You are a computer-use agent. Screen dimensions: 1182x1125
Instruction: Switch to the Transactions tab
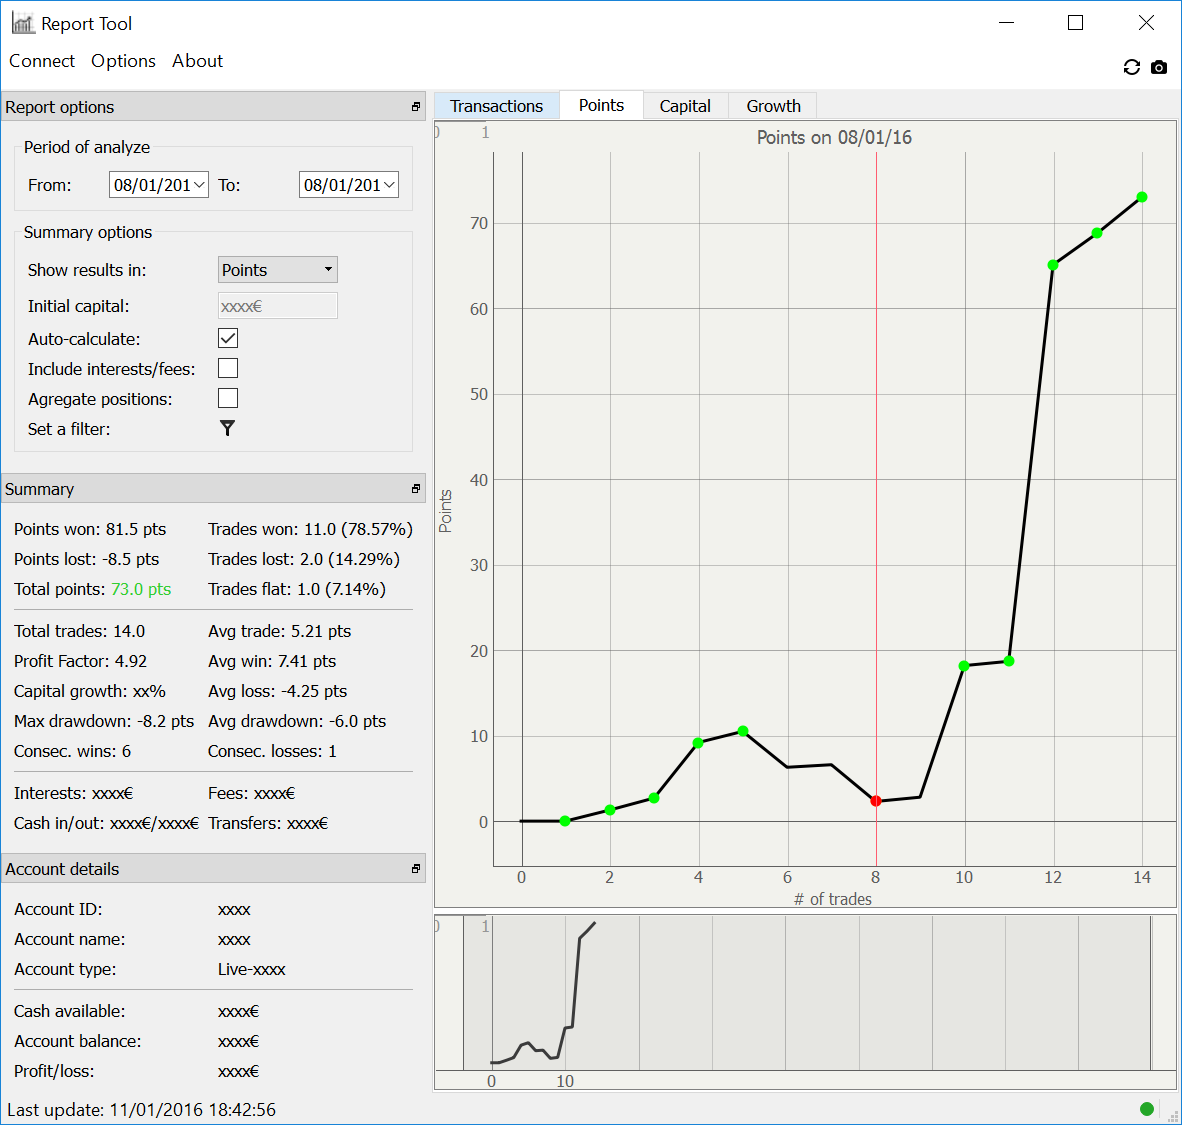[x=497, y=106]
